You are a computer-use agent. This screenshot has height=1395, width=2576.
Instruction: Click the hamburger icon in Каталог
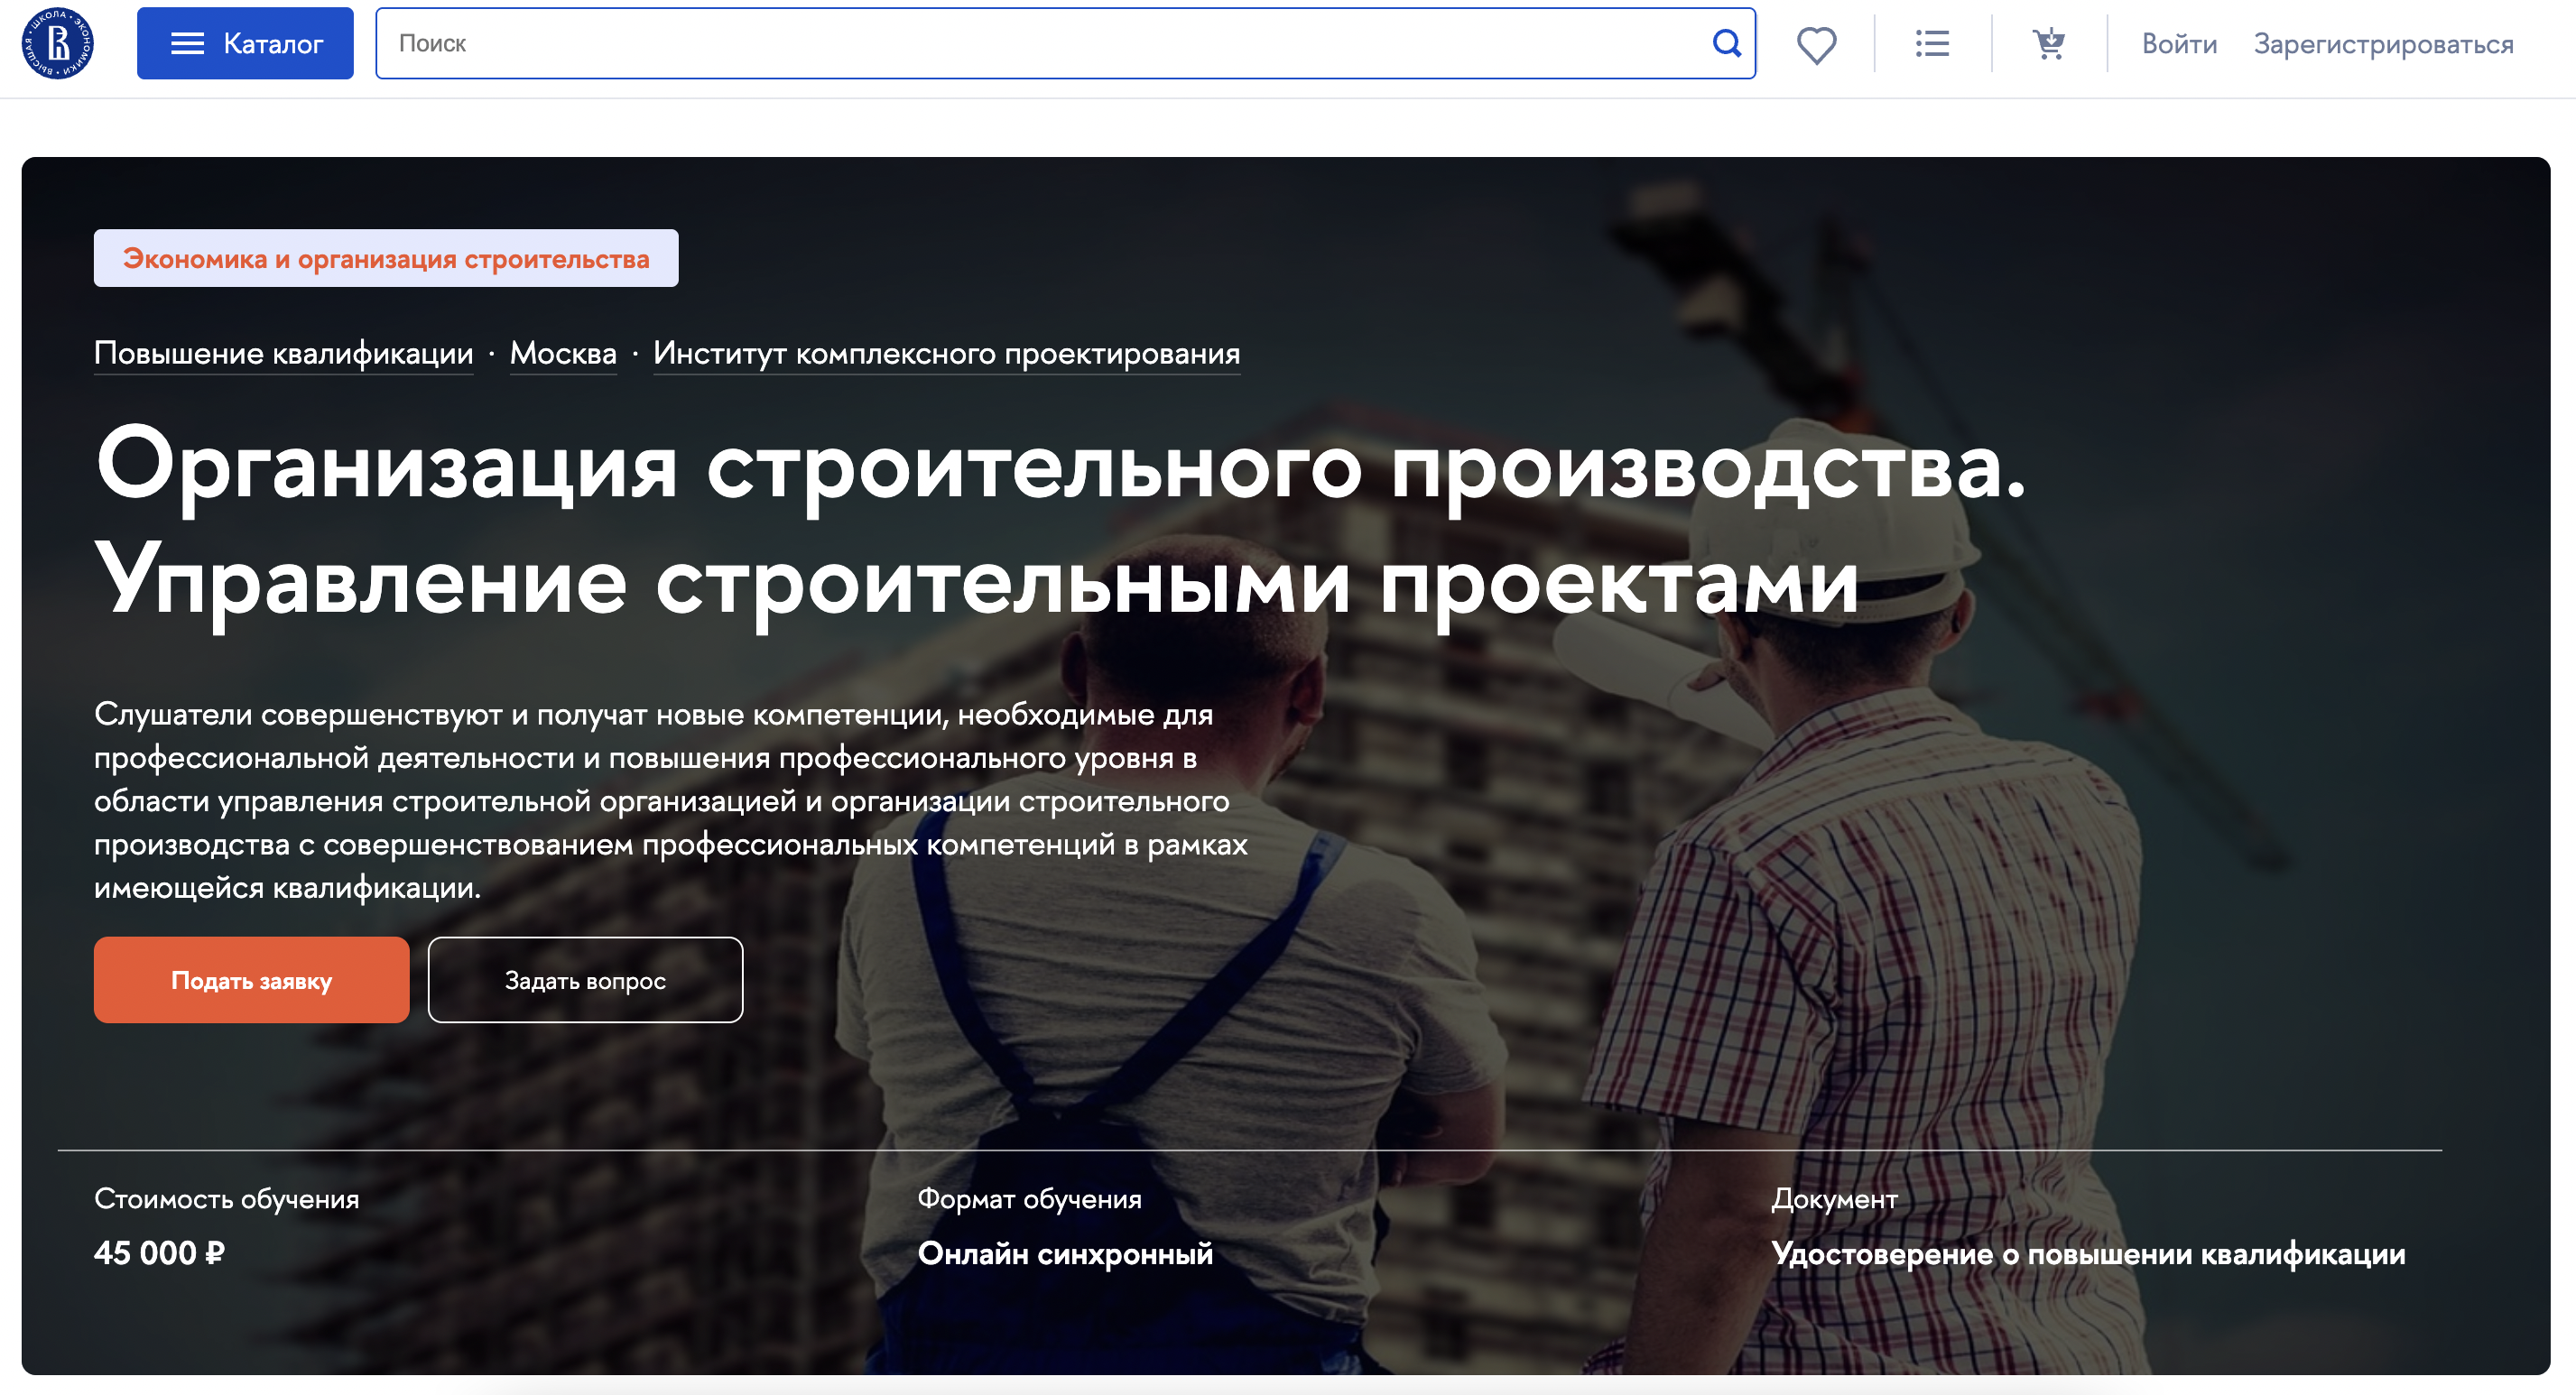click(187, 43)
